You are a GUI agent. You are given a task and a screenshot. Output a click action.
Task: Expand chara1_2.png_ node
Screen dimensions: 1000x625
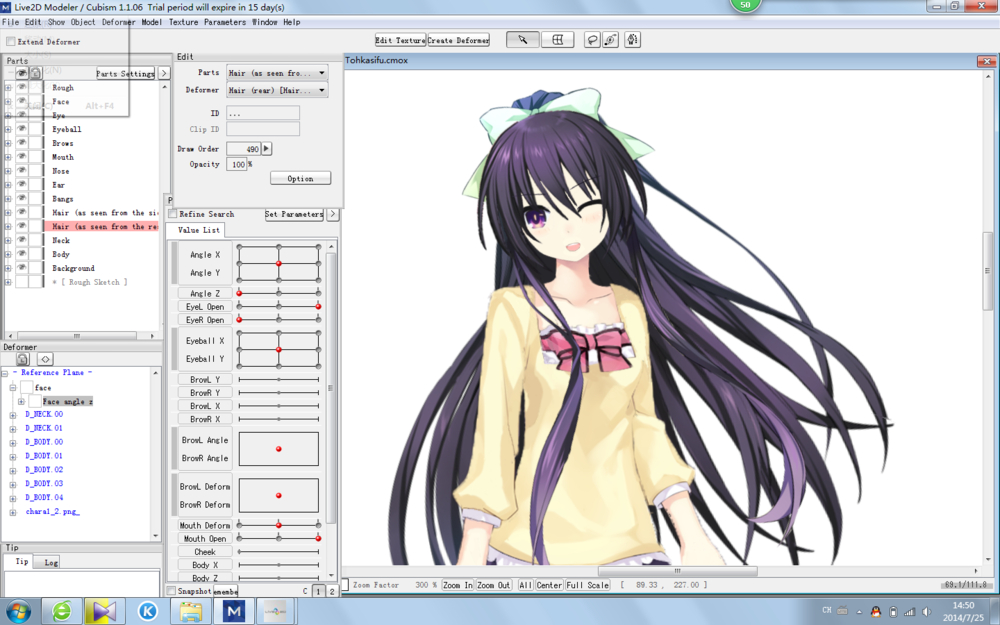click(x=13, y=512)
